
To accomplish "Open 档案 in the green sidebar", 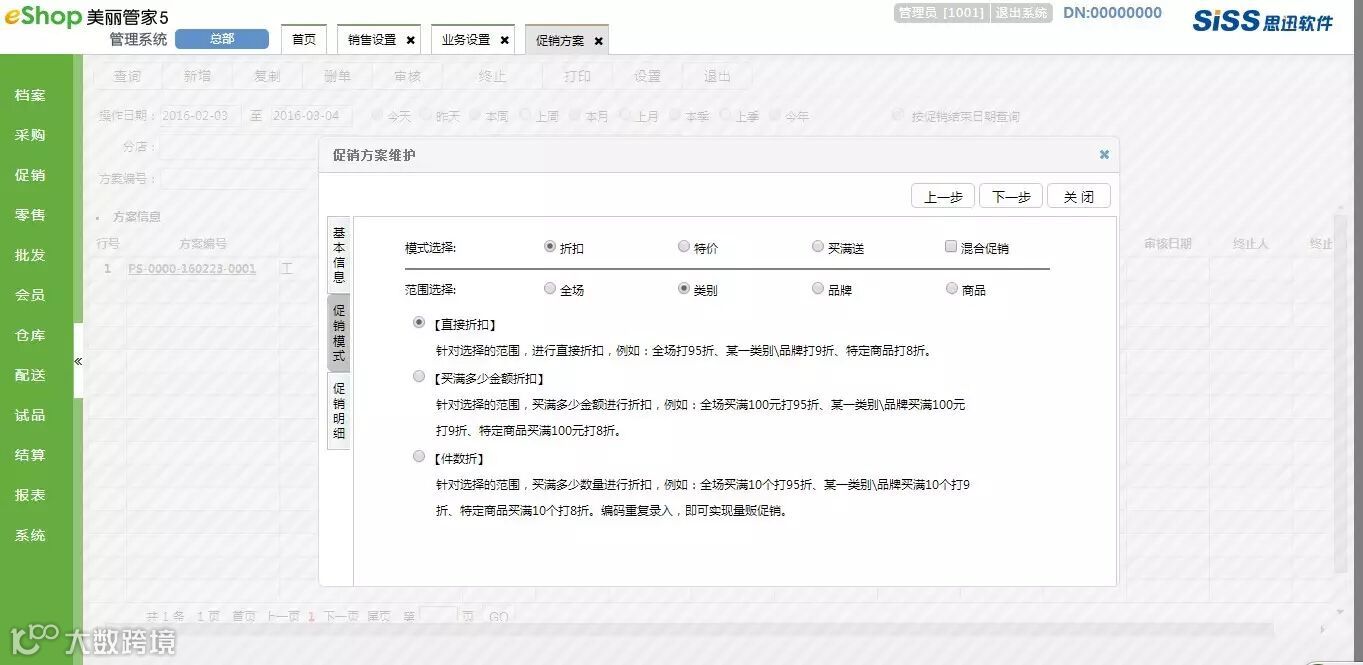I will point(30,95).
